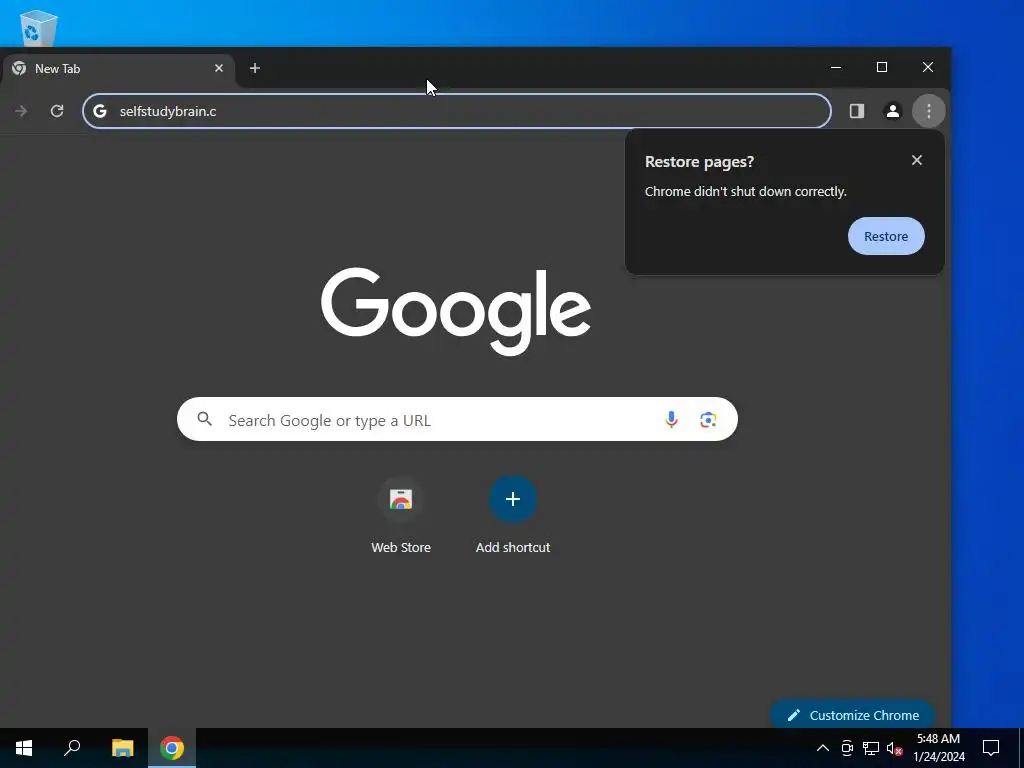Click the address bar showing selfstudybrain.c
Image resolution: width=1024 pixels, height=768 pixels.
(x=457, y=111)
